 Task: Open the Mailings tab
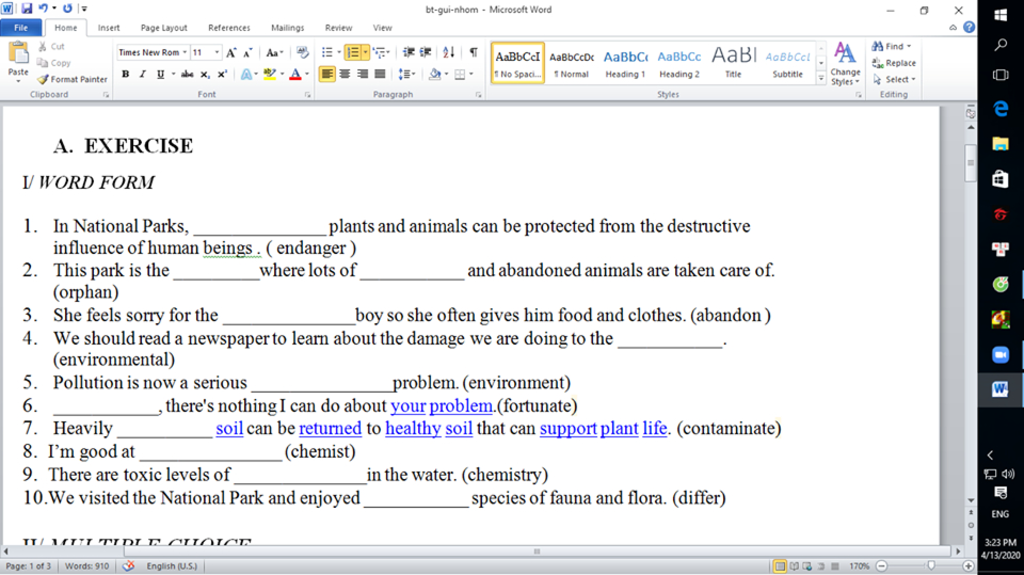pos(287,27)
